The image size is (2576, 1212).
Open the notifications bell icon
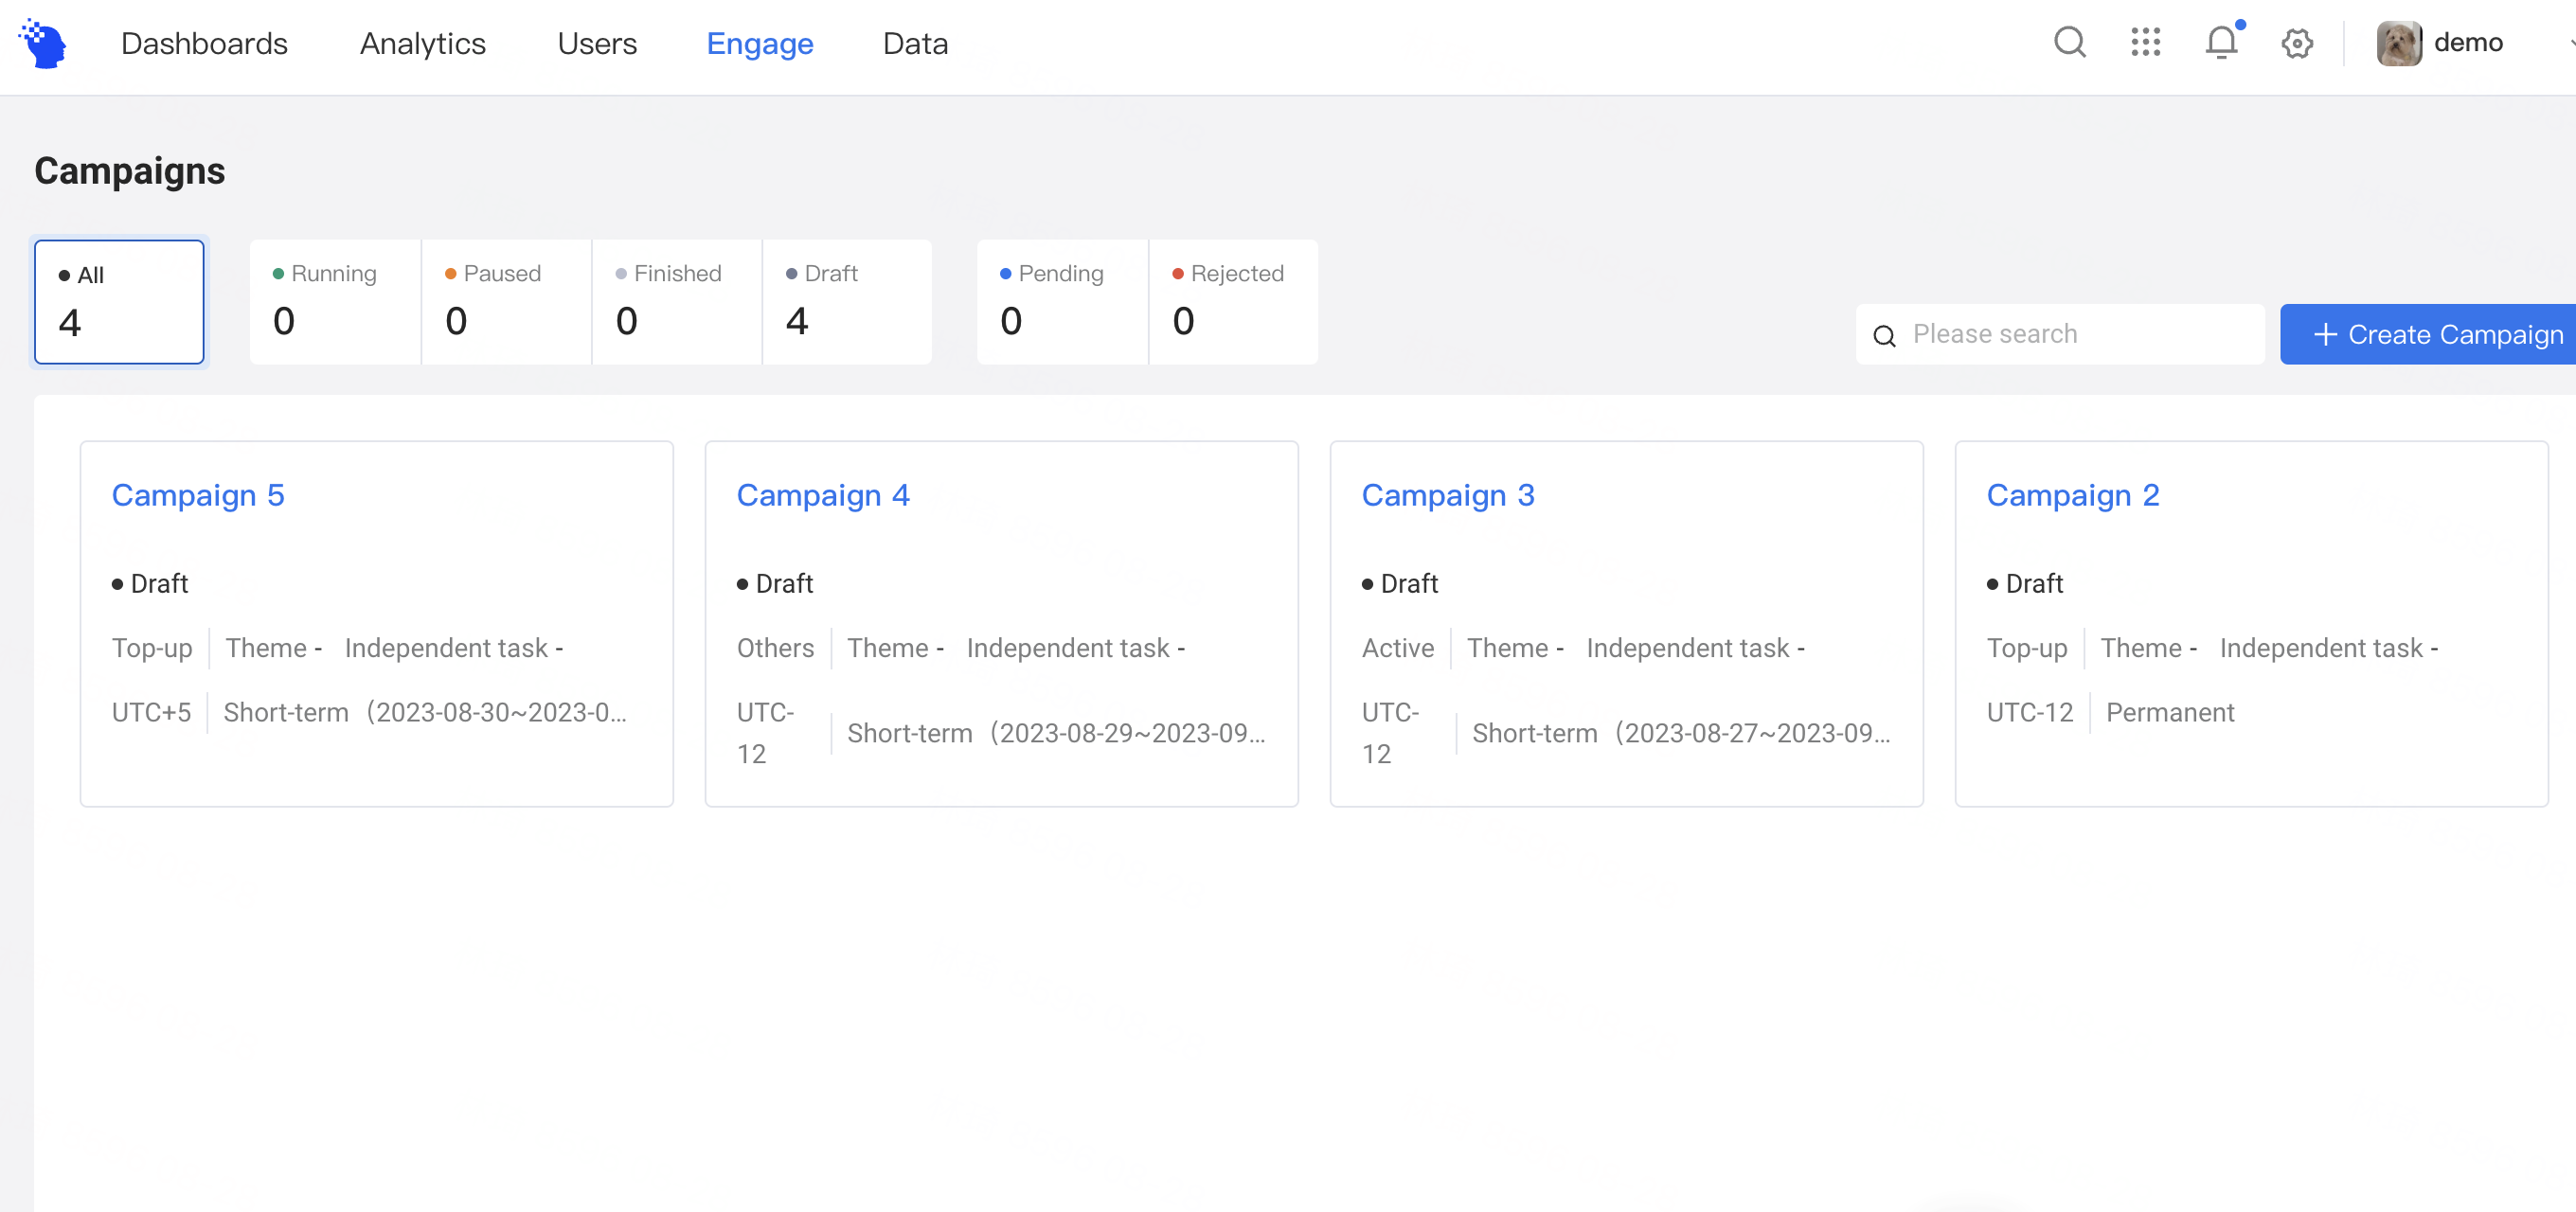click(2221, 42)
